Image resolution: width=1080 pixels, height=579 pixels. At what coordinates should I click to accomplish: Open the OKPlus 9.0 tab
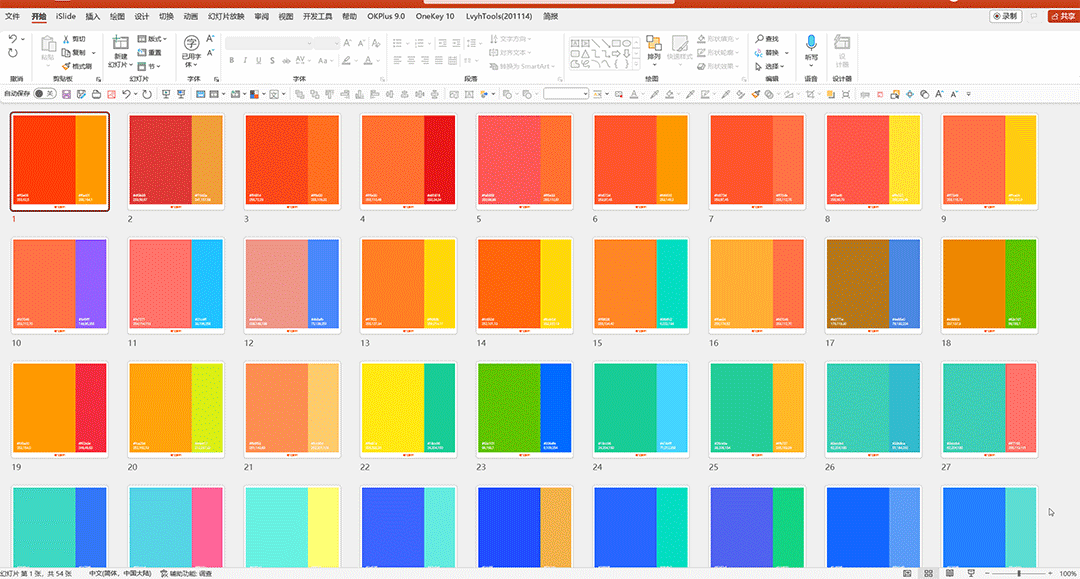[386, 16]
